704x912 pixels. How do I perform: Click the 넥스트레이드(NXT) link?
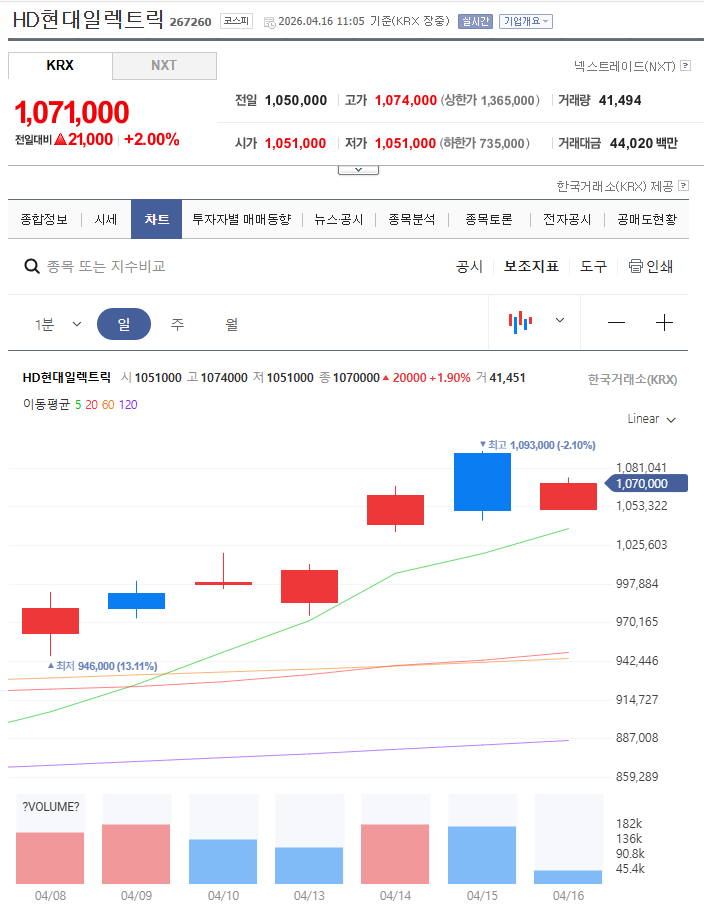click(625, 66)
